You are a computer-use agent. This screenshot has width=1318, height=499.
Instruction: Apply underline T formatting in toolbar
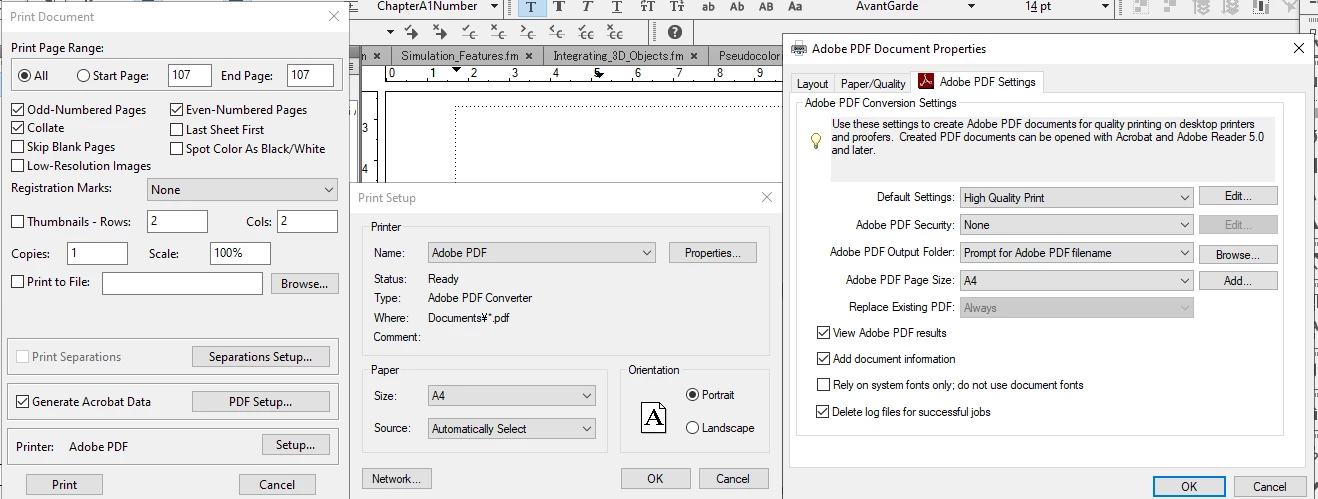click(618, 7)
